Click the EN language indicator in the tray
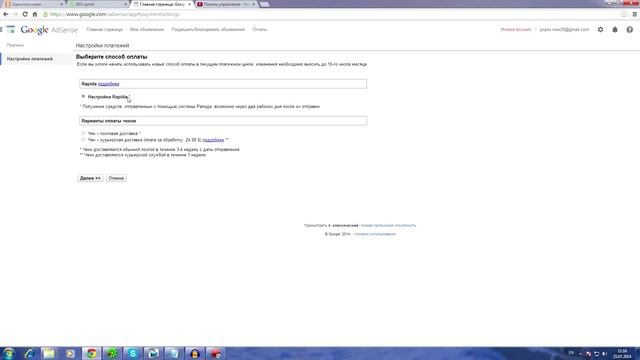This screenshot has width=640, height=360. [571, 353]
